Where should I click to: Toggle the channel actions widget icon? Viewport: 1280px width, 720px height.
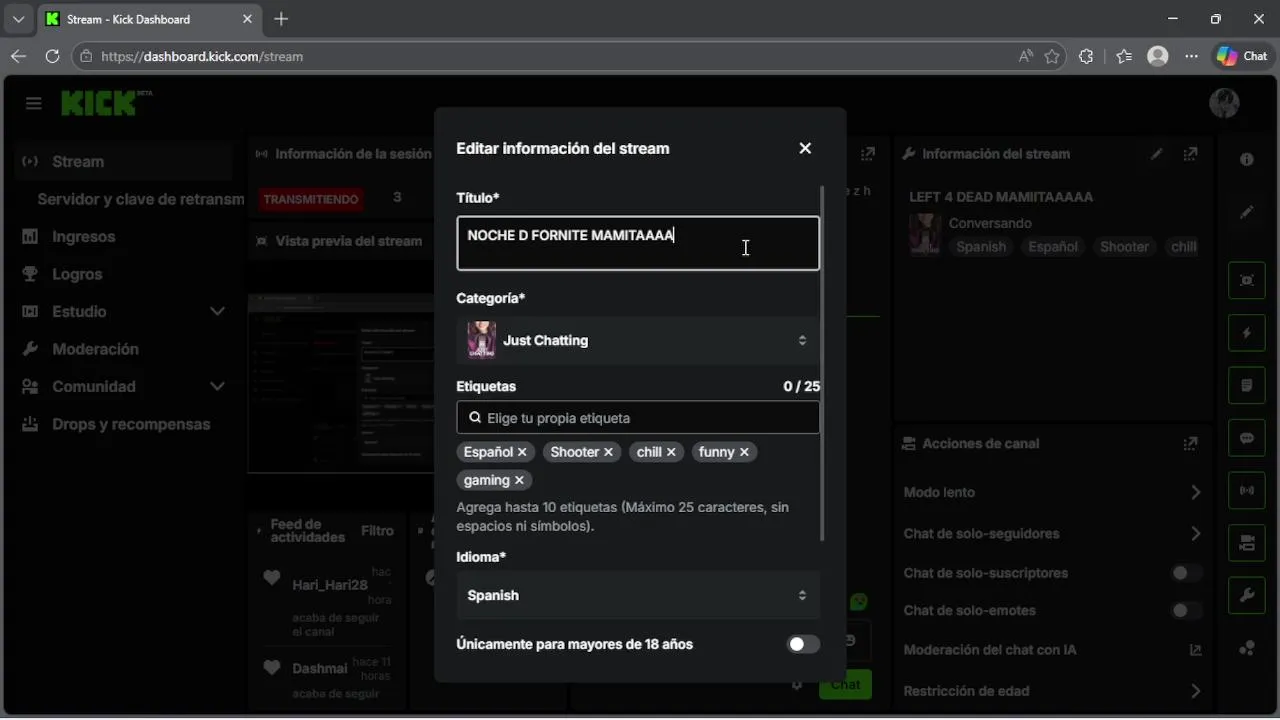1247,543
